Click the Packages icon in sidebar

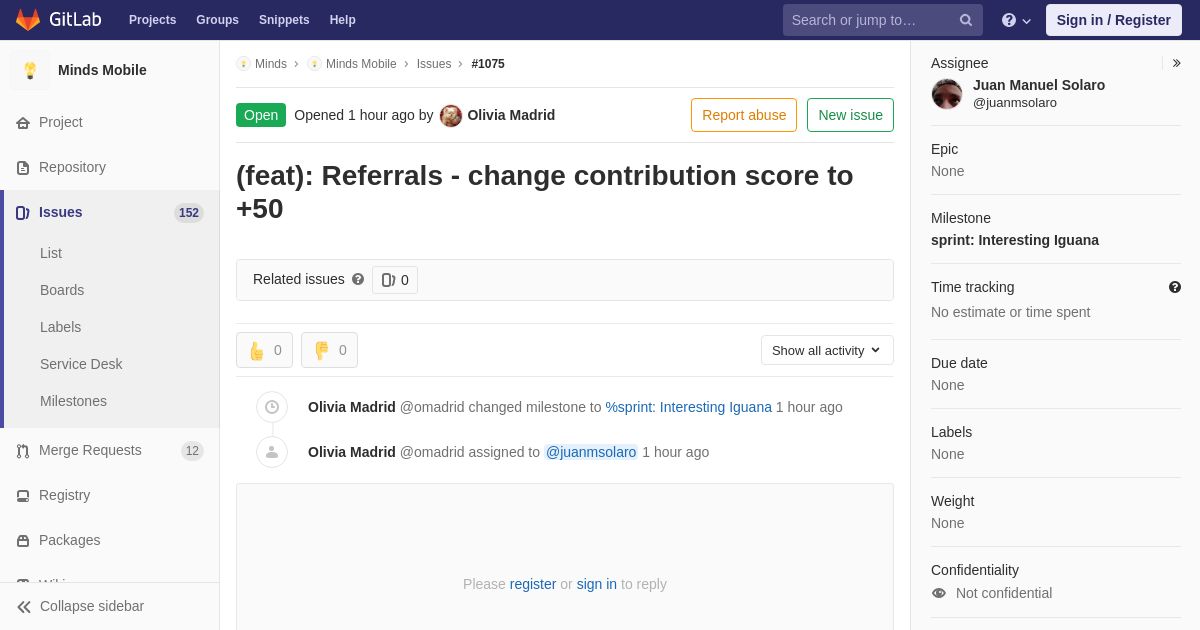click(x=23, y=541)
